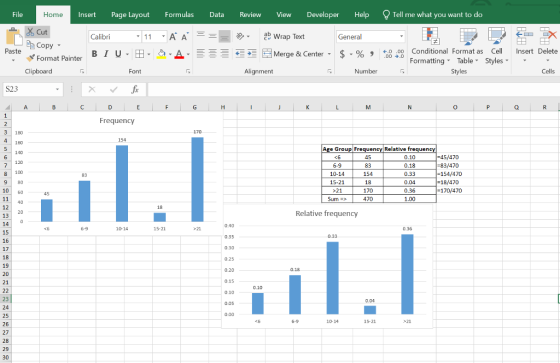Toggle Italic formatting

click(106, 54)
